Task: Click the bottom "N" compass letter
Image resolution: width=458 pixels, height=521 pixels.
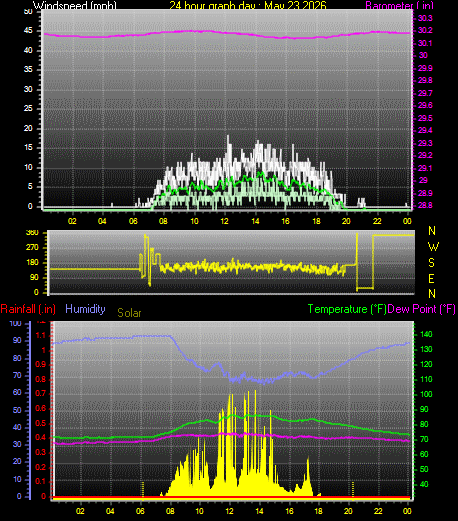Action: coord(432,294)
